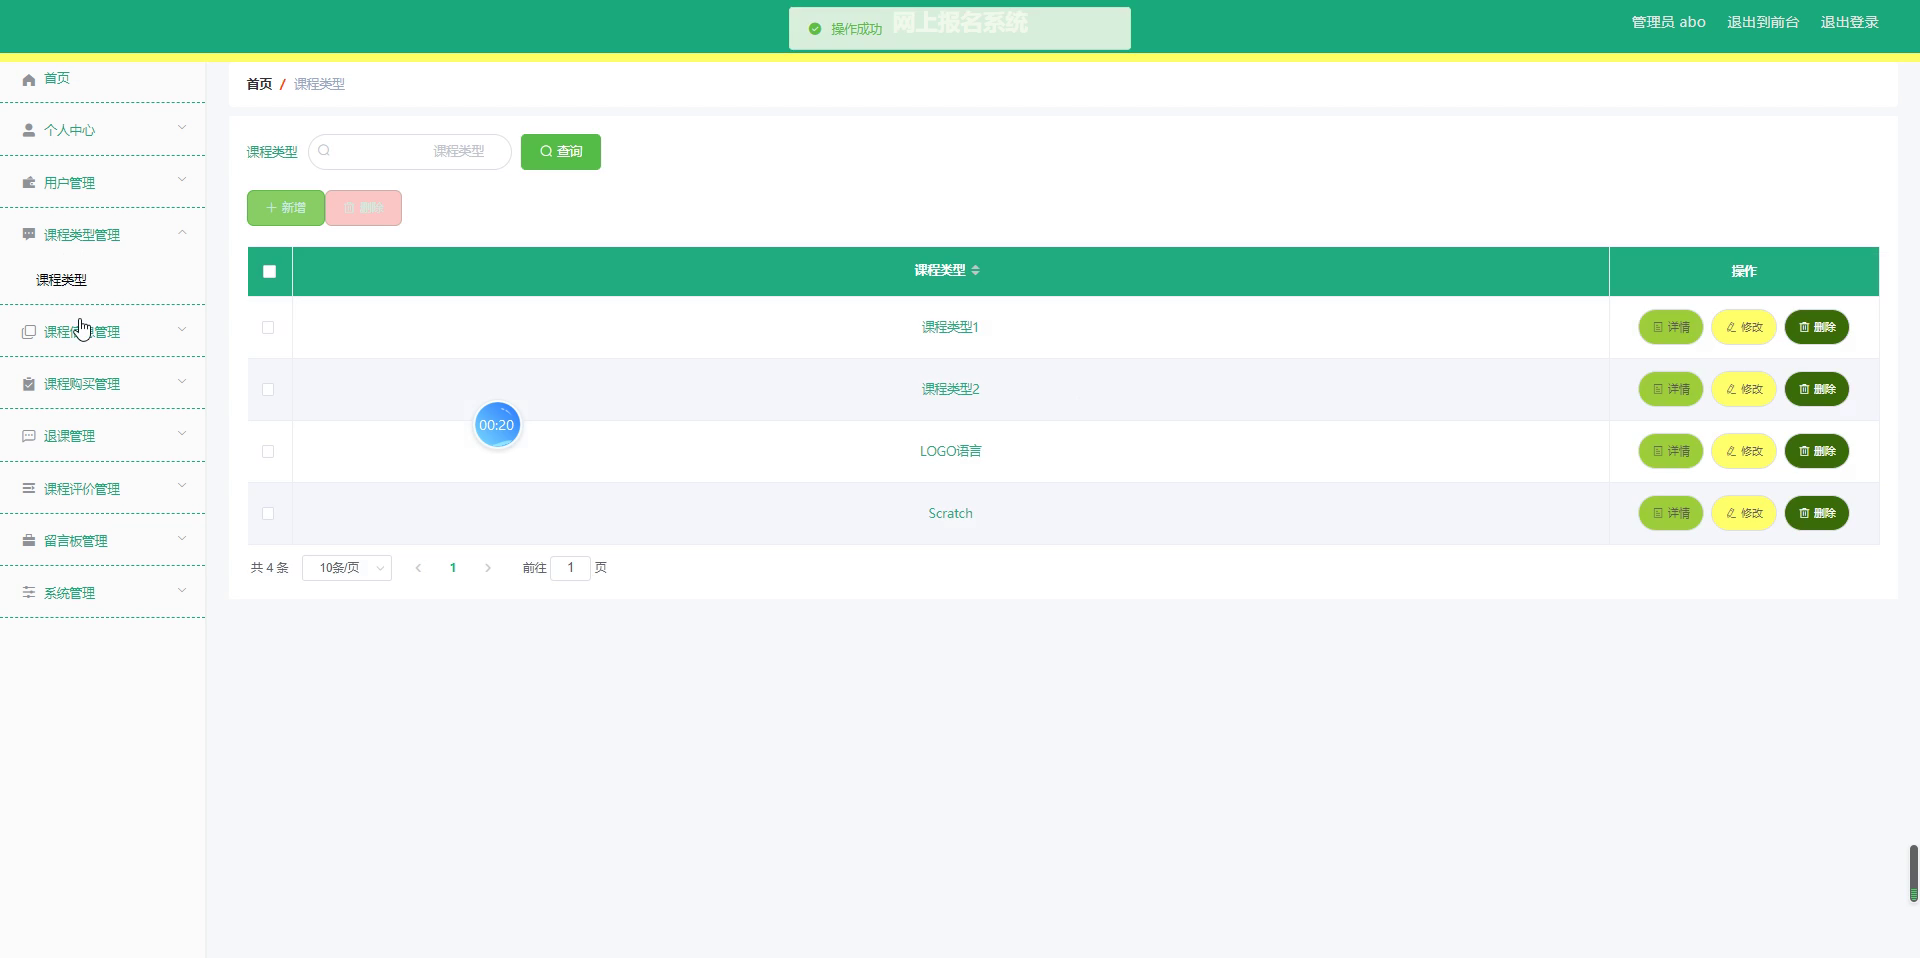Click the list icon beside 课程评价管理
This screenshot has height=958, width=1920.
[29, 488]
